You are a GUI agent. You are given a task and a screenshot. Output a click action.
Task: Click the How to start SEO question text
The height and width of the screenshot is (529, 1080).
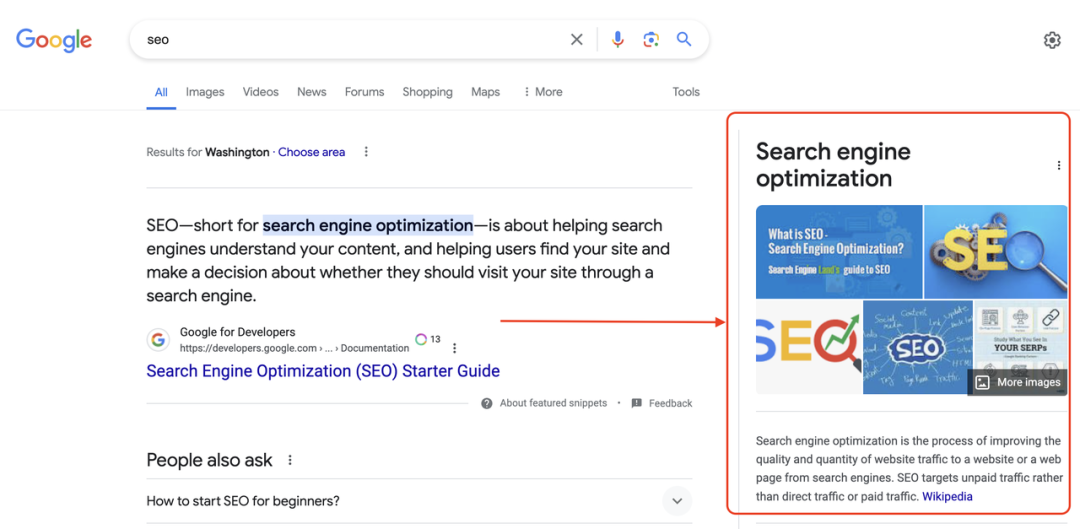tap(243, 501)
